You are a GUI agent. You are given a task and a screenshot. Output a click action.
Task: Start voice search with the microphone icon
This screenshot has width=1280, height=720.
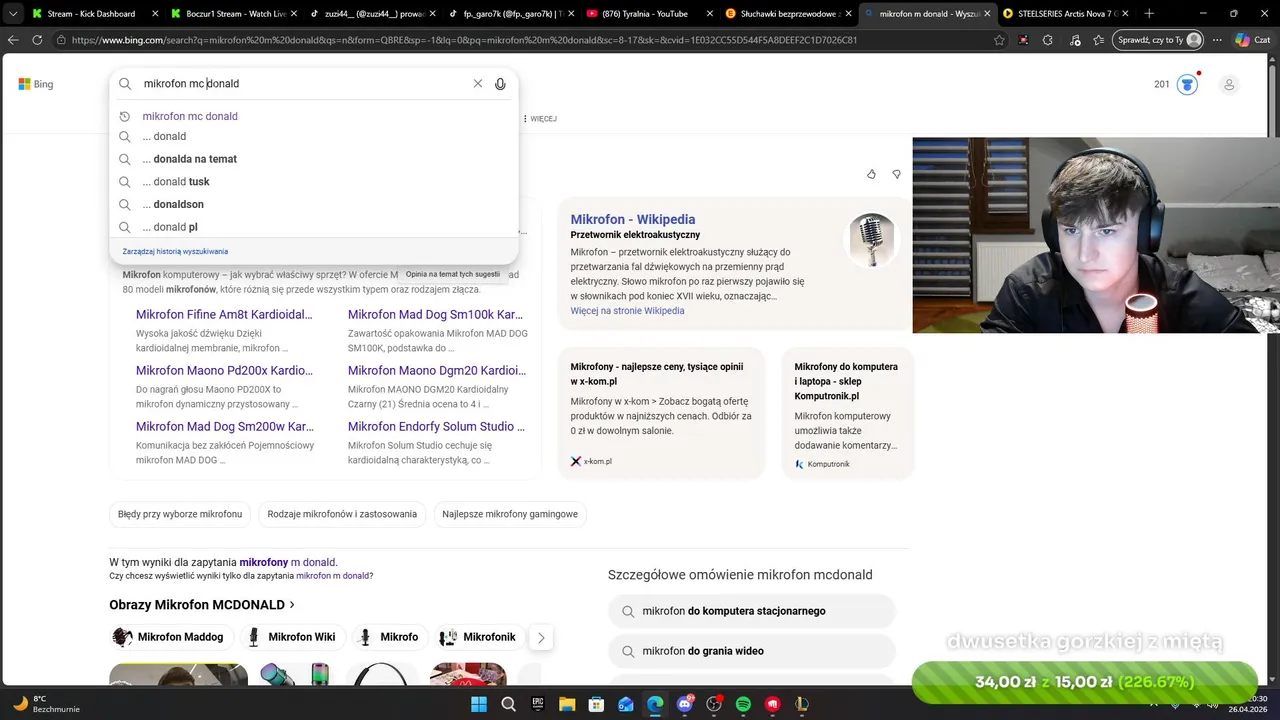500,84
